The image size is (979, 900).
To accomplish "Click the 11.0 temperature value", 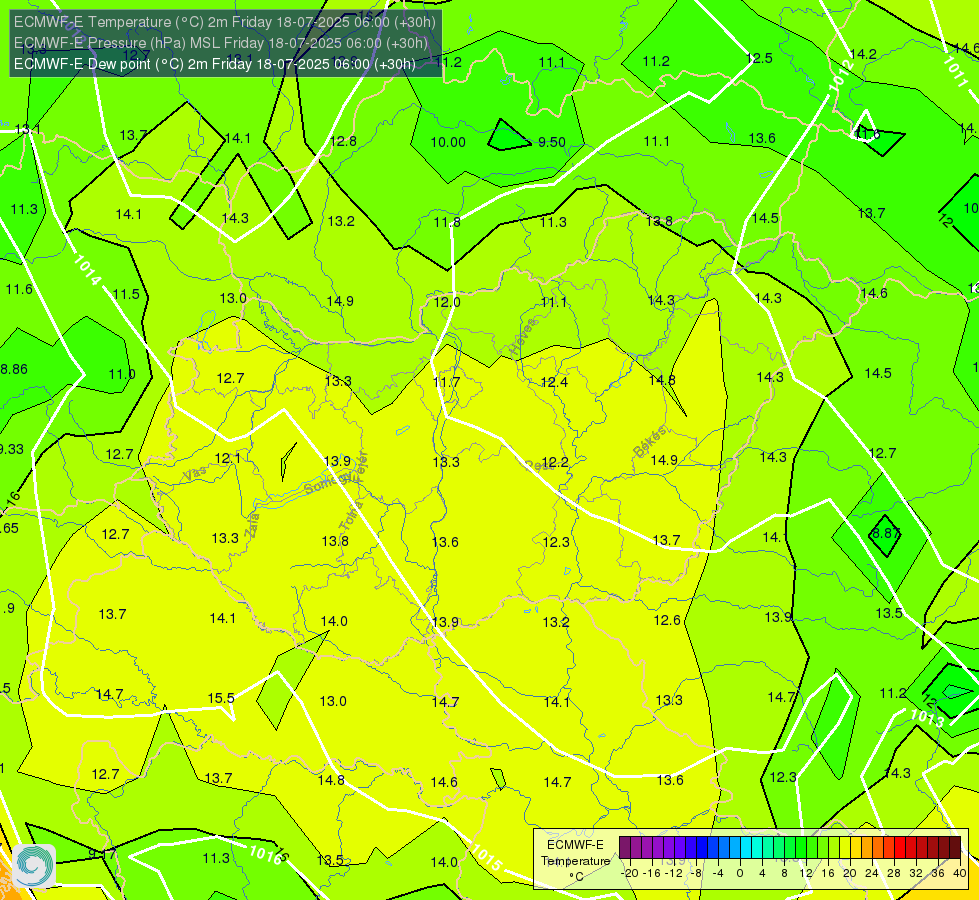I will click(122, 374).
